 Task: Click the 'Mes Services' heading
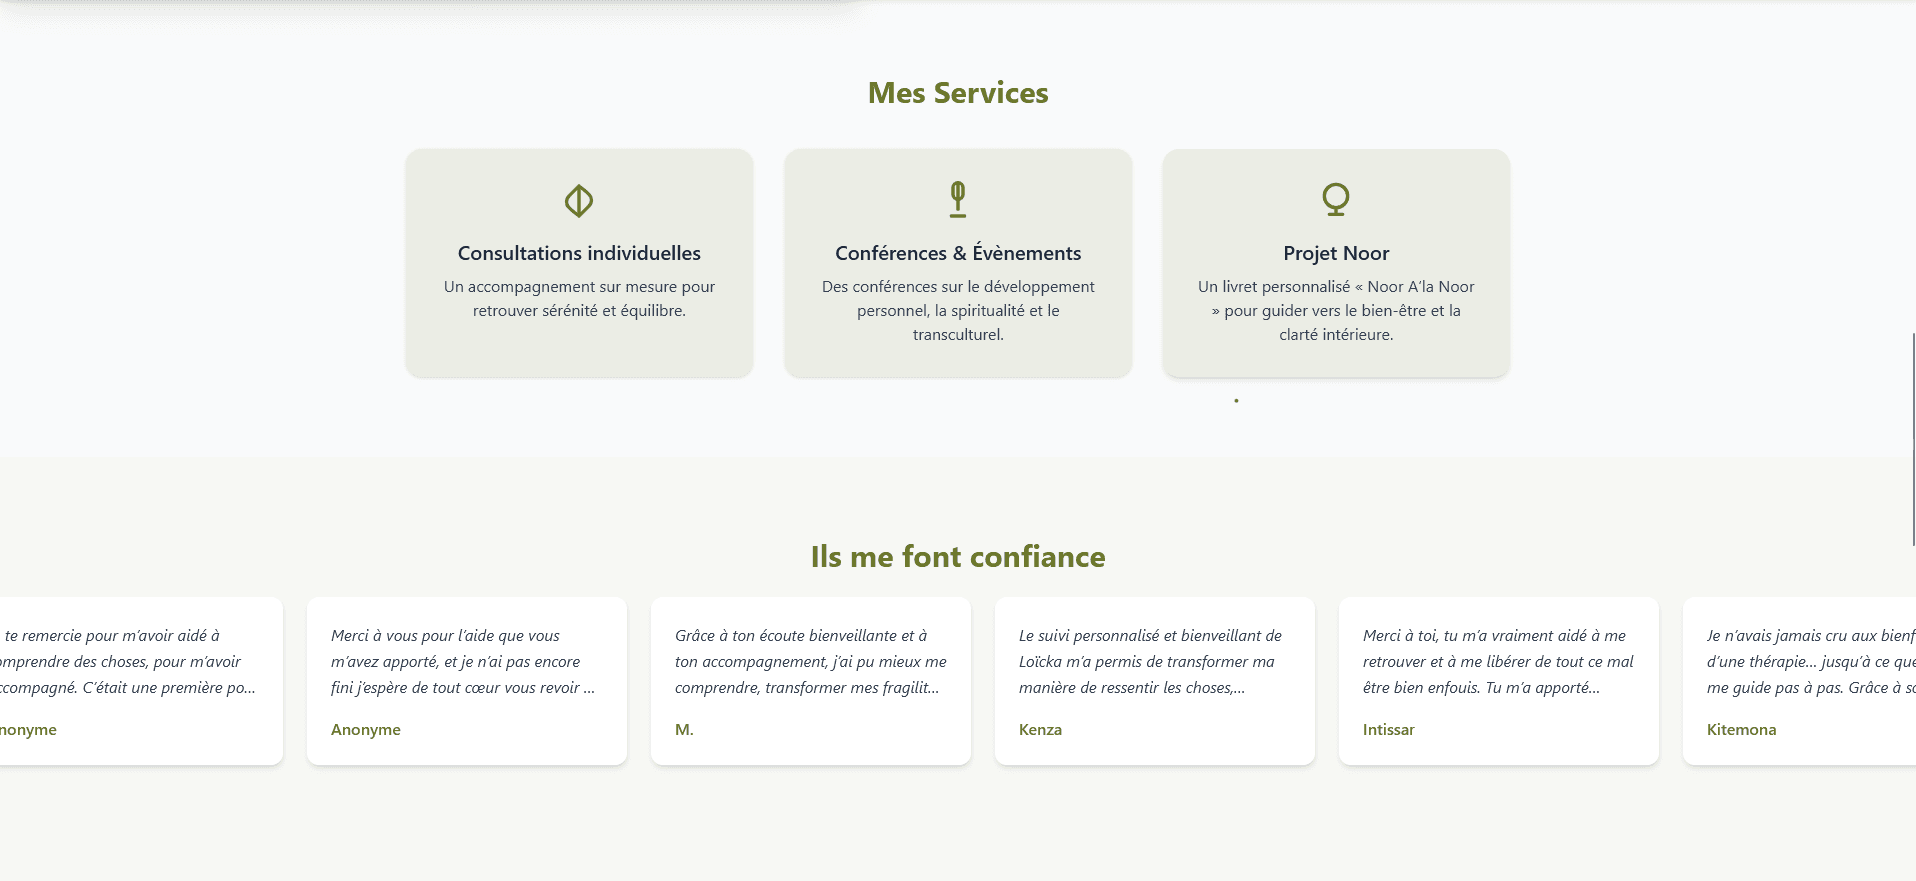point(958,93)
